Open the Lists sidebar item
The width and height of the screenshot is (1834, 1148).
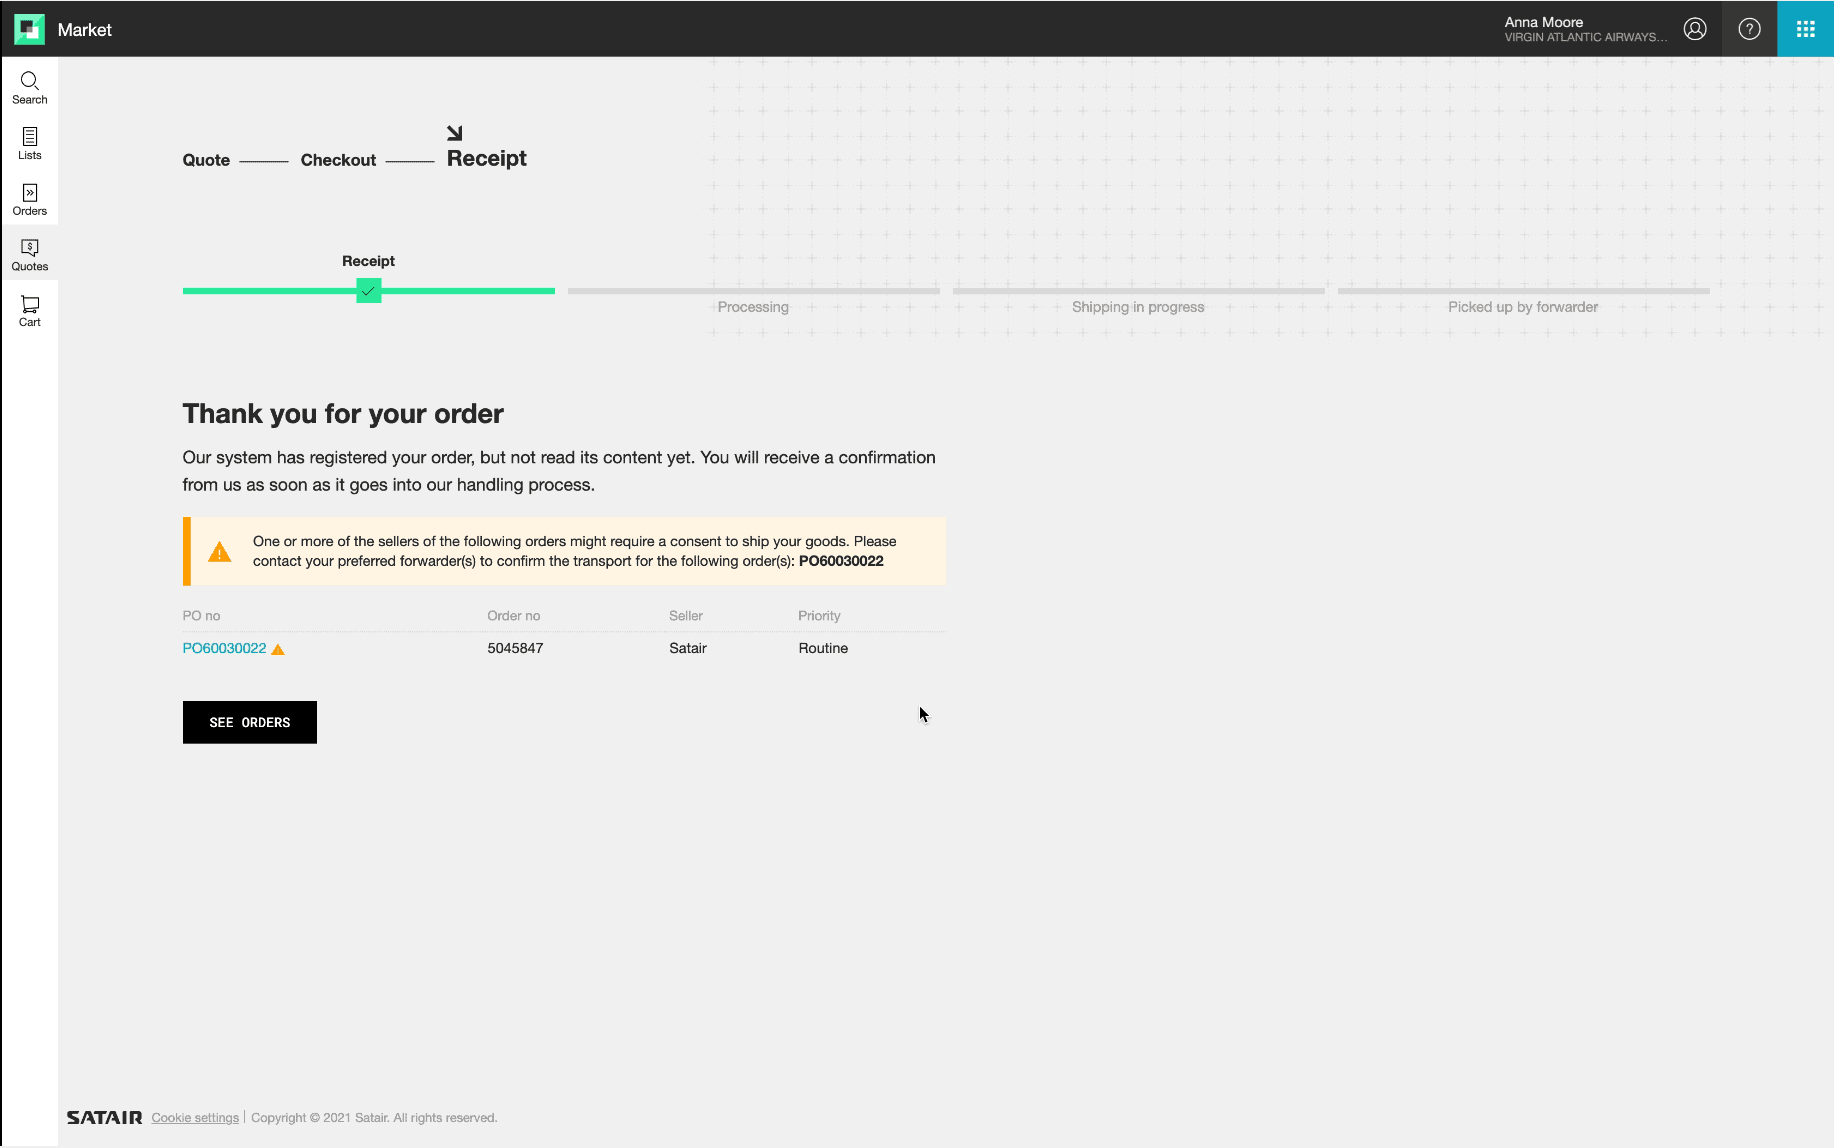tap(30, 144)
